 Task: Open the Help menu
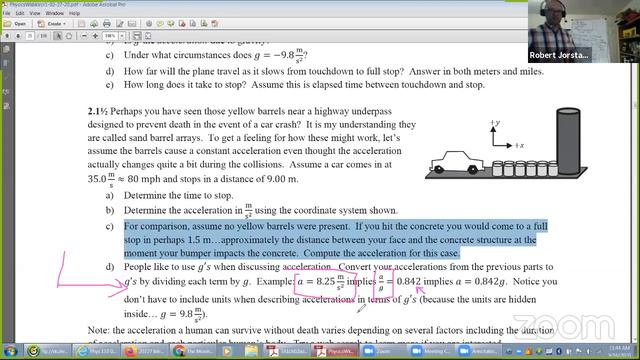pos(74,13)
